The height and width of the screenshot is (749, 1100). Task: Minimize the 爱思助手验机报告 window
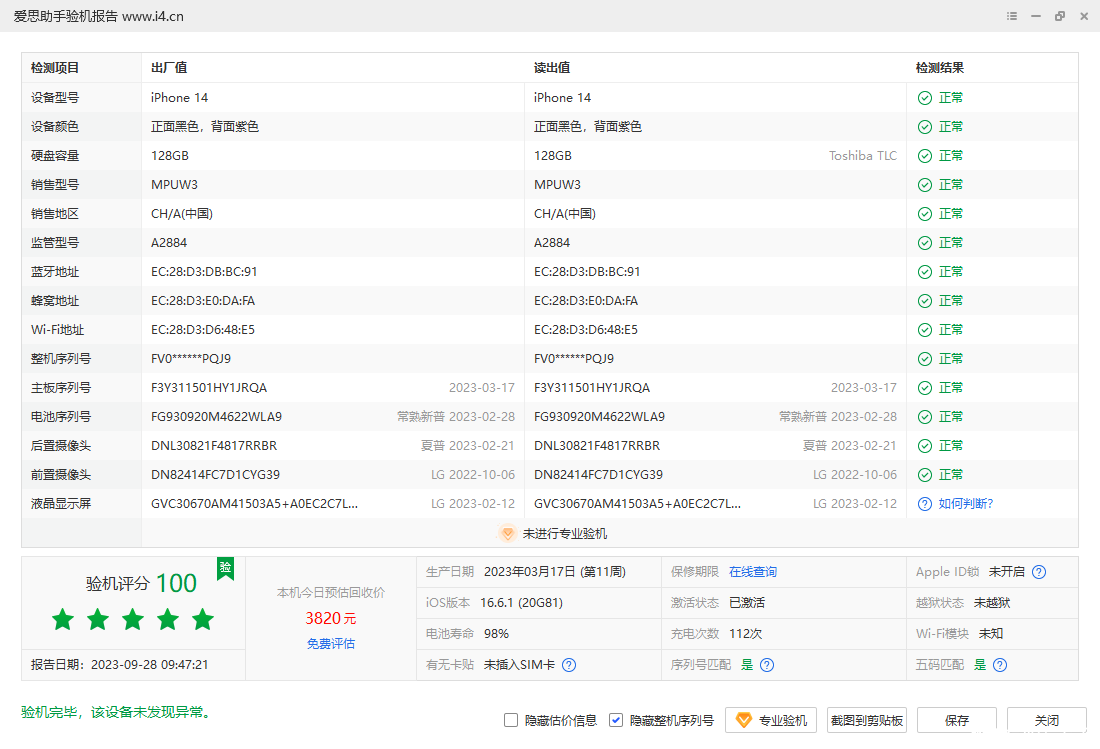(1035, 16)
